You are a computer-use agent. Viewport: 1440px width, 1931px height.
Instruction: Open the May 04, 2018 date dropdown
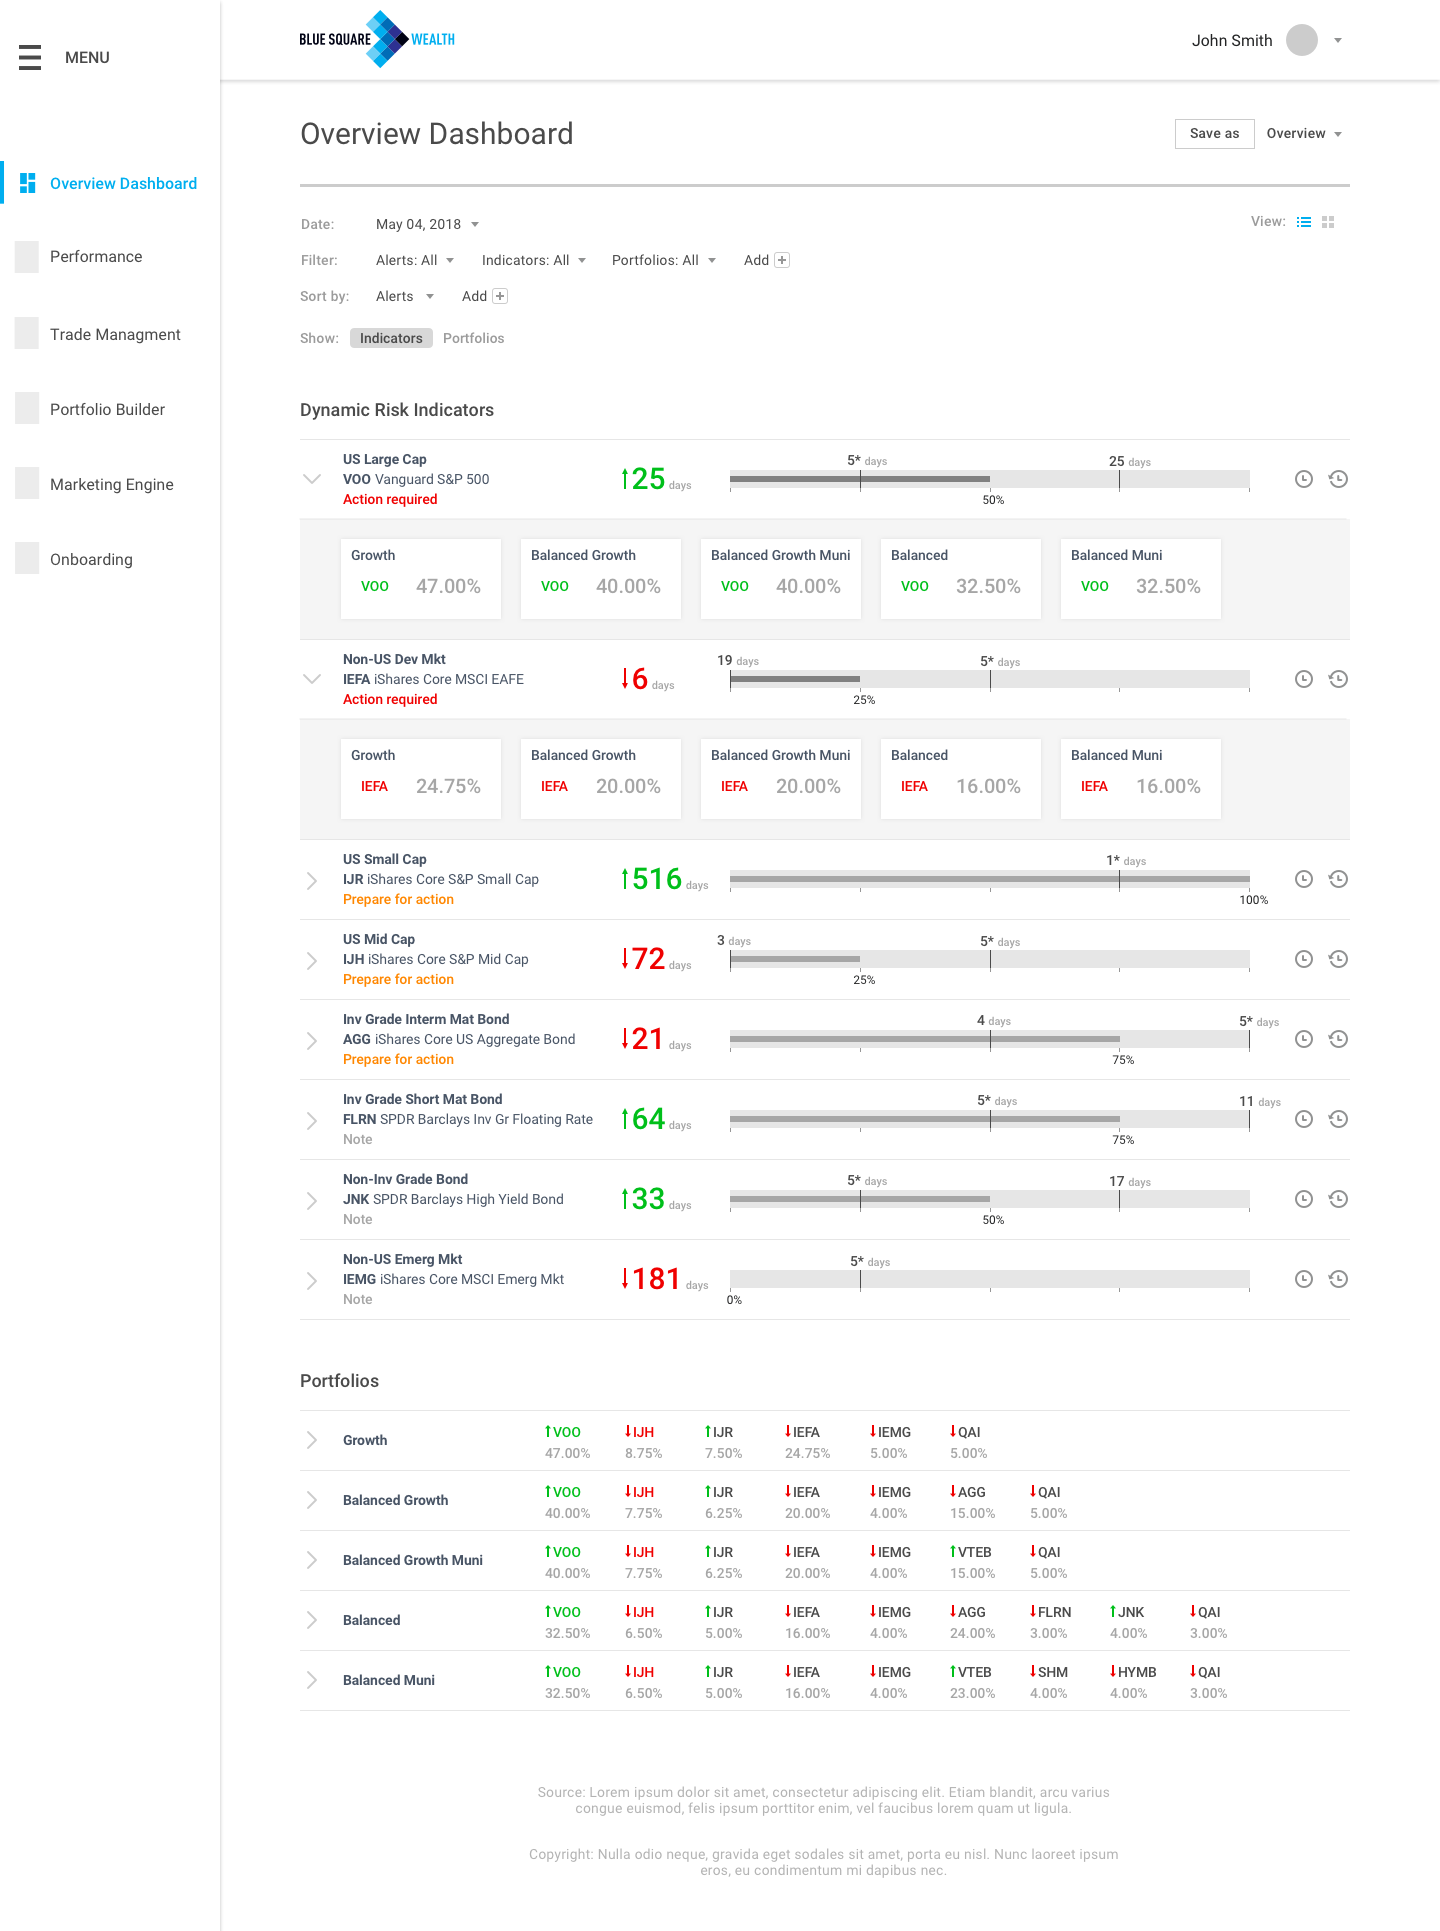[428, 224]
